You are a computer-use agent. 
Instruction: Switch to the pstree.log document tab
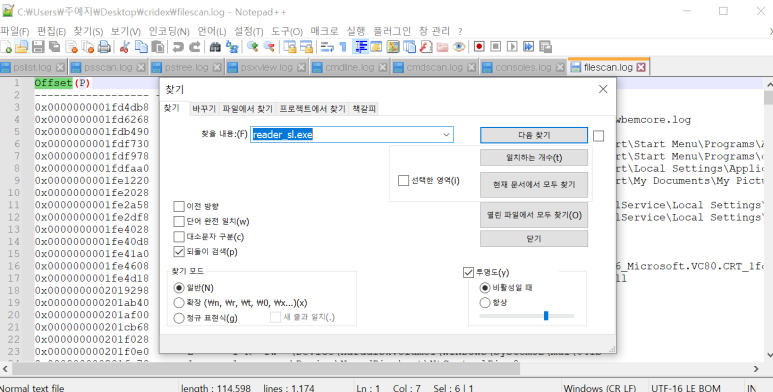click(186, 67)
